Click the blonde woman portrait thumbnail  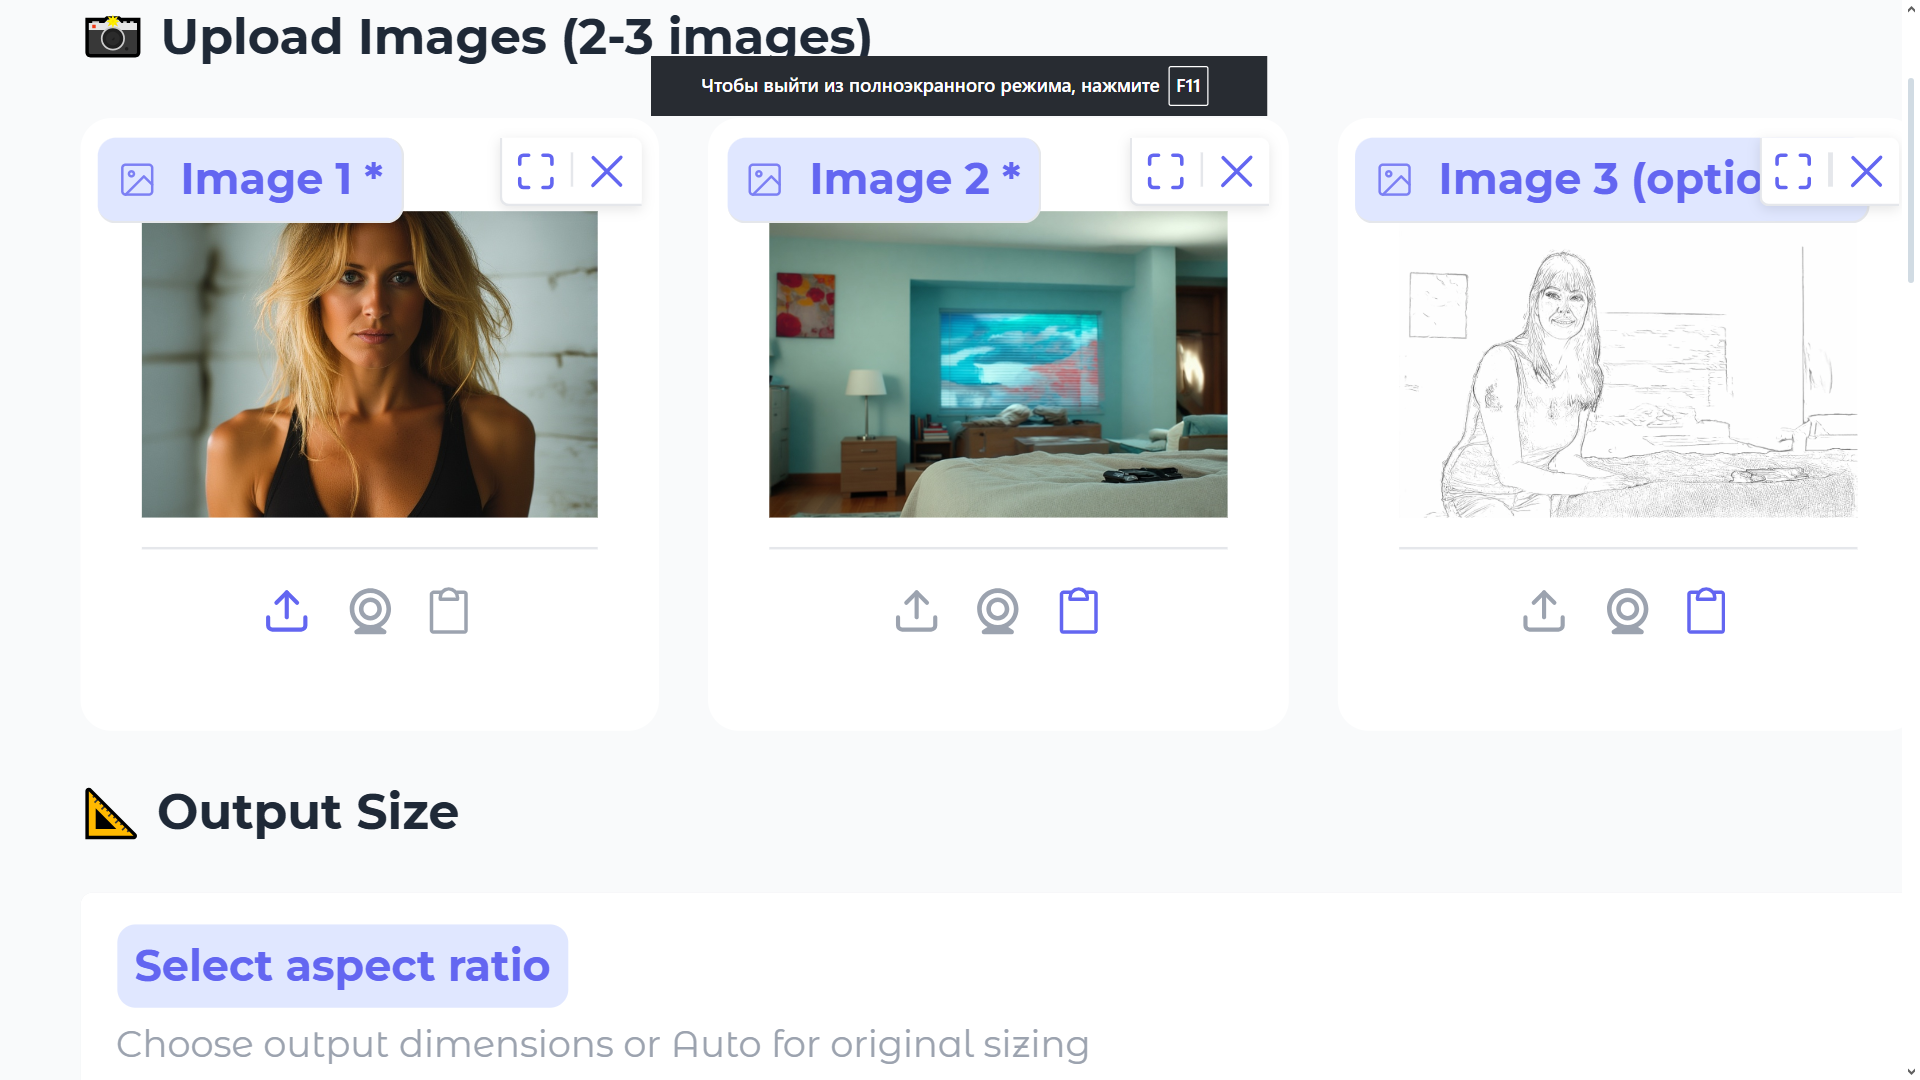pos(369,364)
